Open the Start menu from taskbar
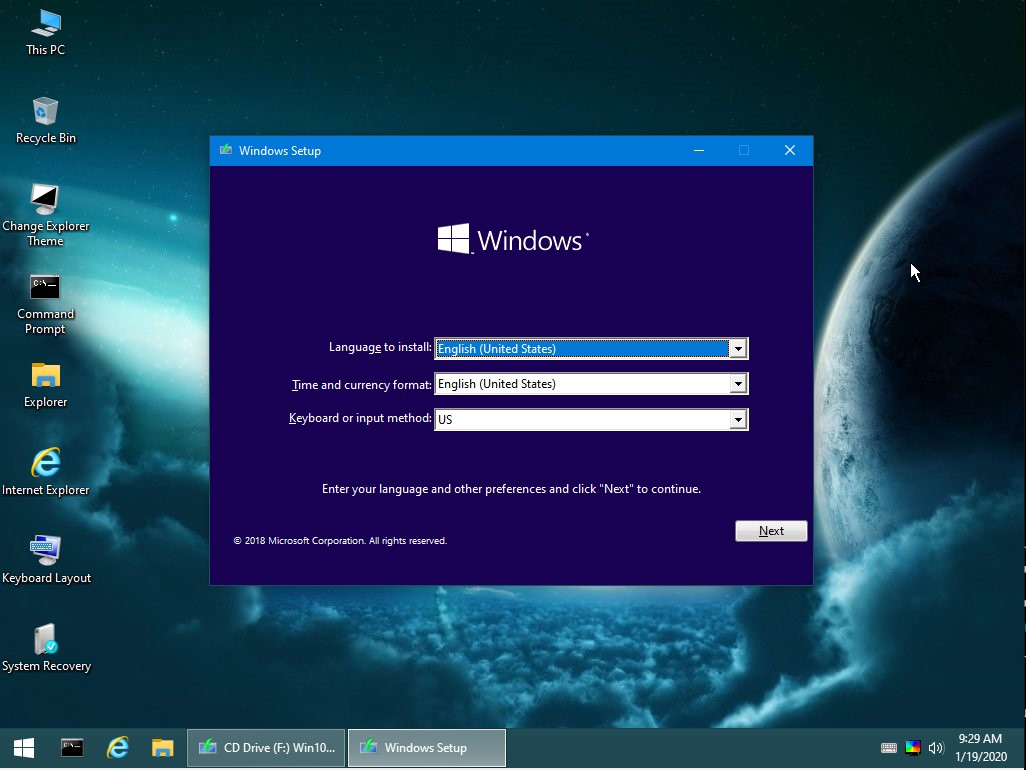Image resolution: width=1026 pixels, height=770 pixels. point(24,748)
